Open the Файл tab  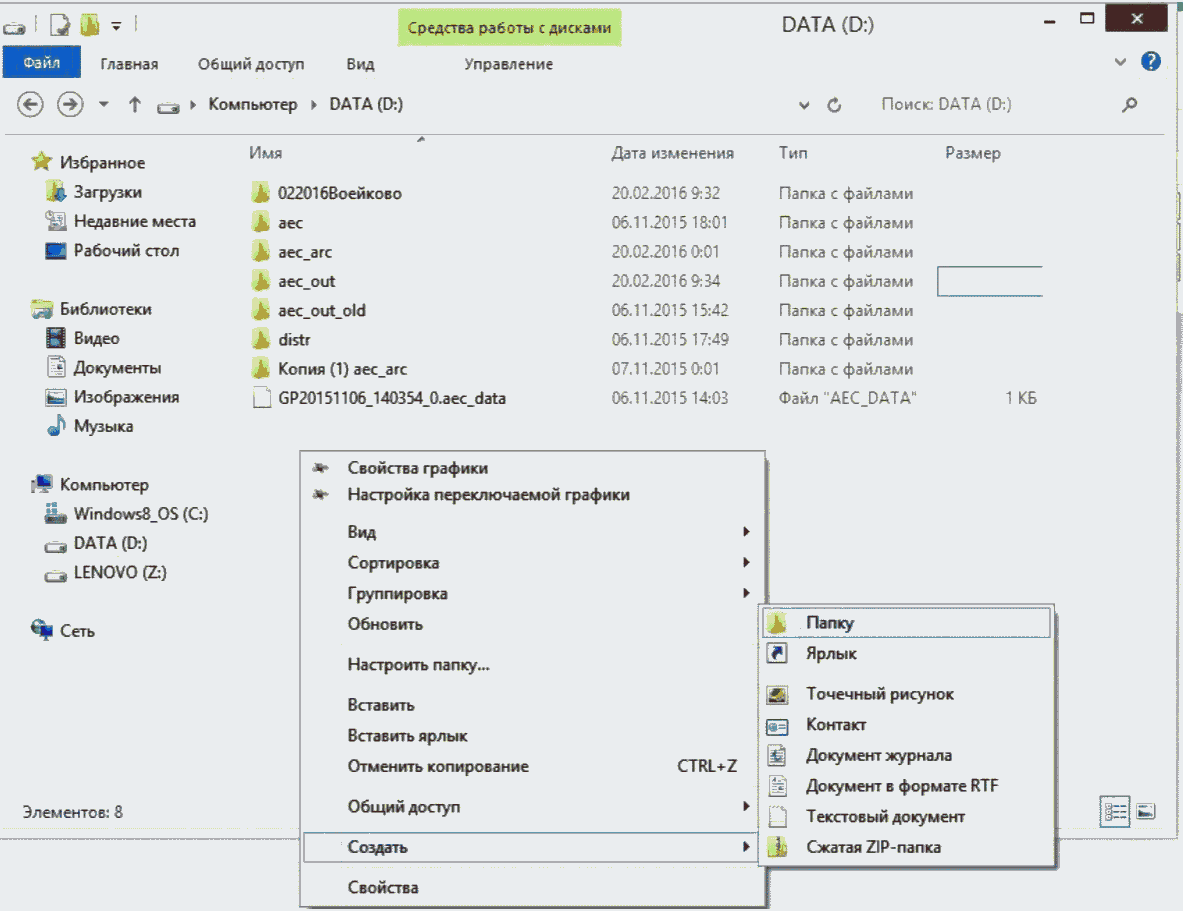41,63
